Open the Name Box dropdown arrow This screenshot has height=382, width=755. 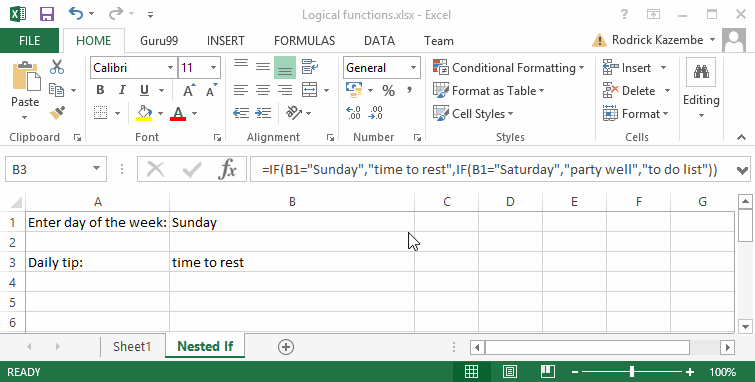click(x=96, y=169)
